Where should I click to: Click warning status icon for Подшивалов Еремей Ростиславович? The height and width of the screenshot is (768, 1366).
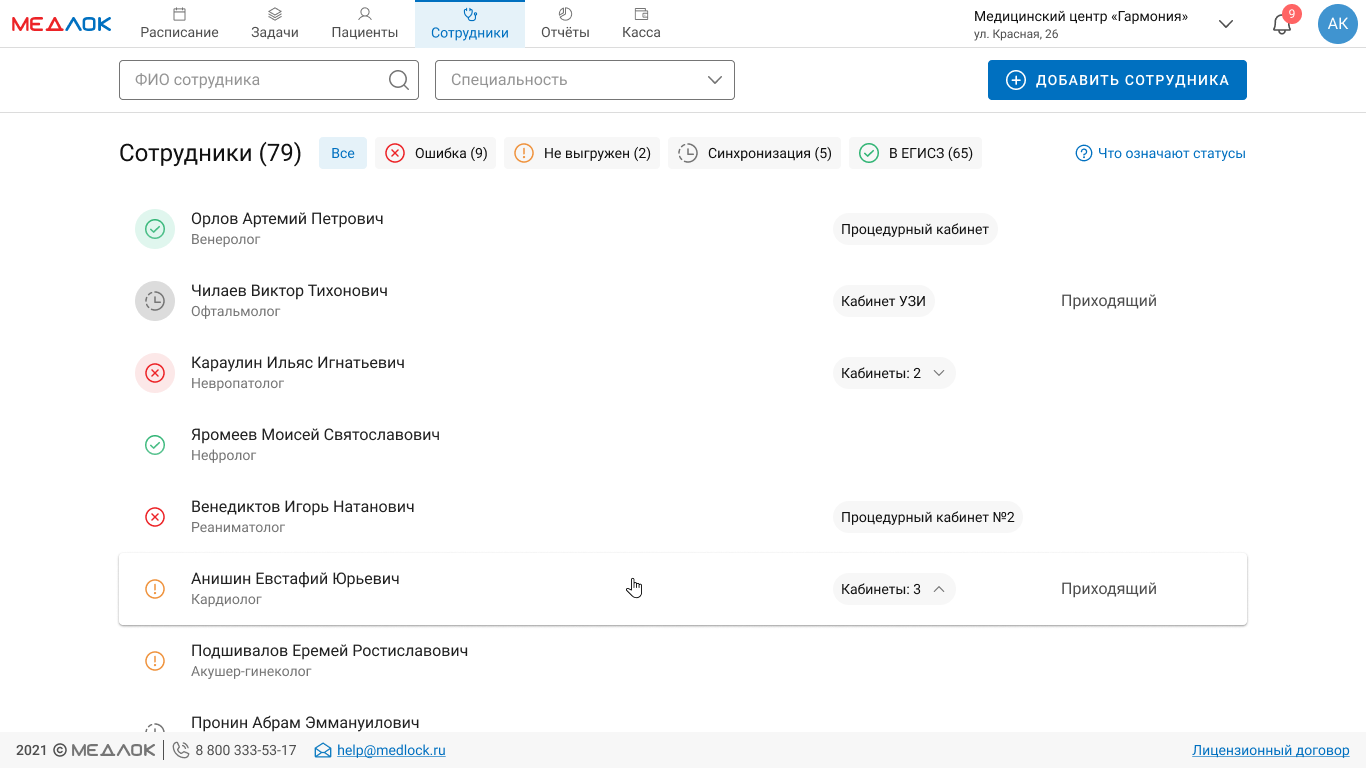155,661
